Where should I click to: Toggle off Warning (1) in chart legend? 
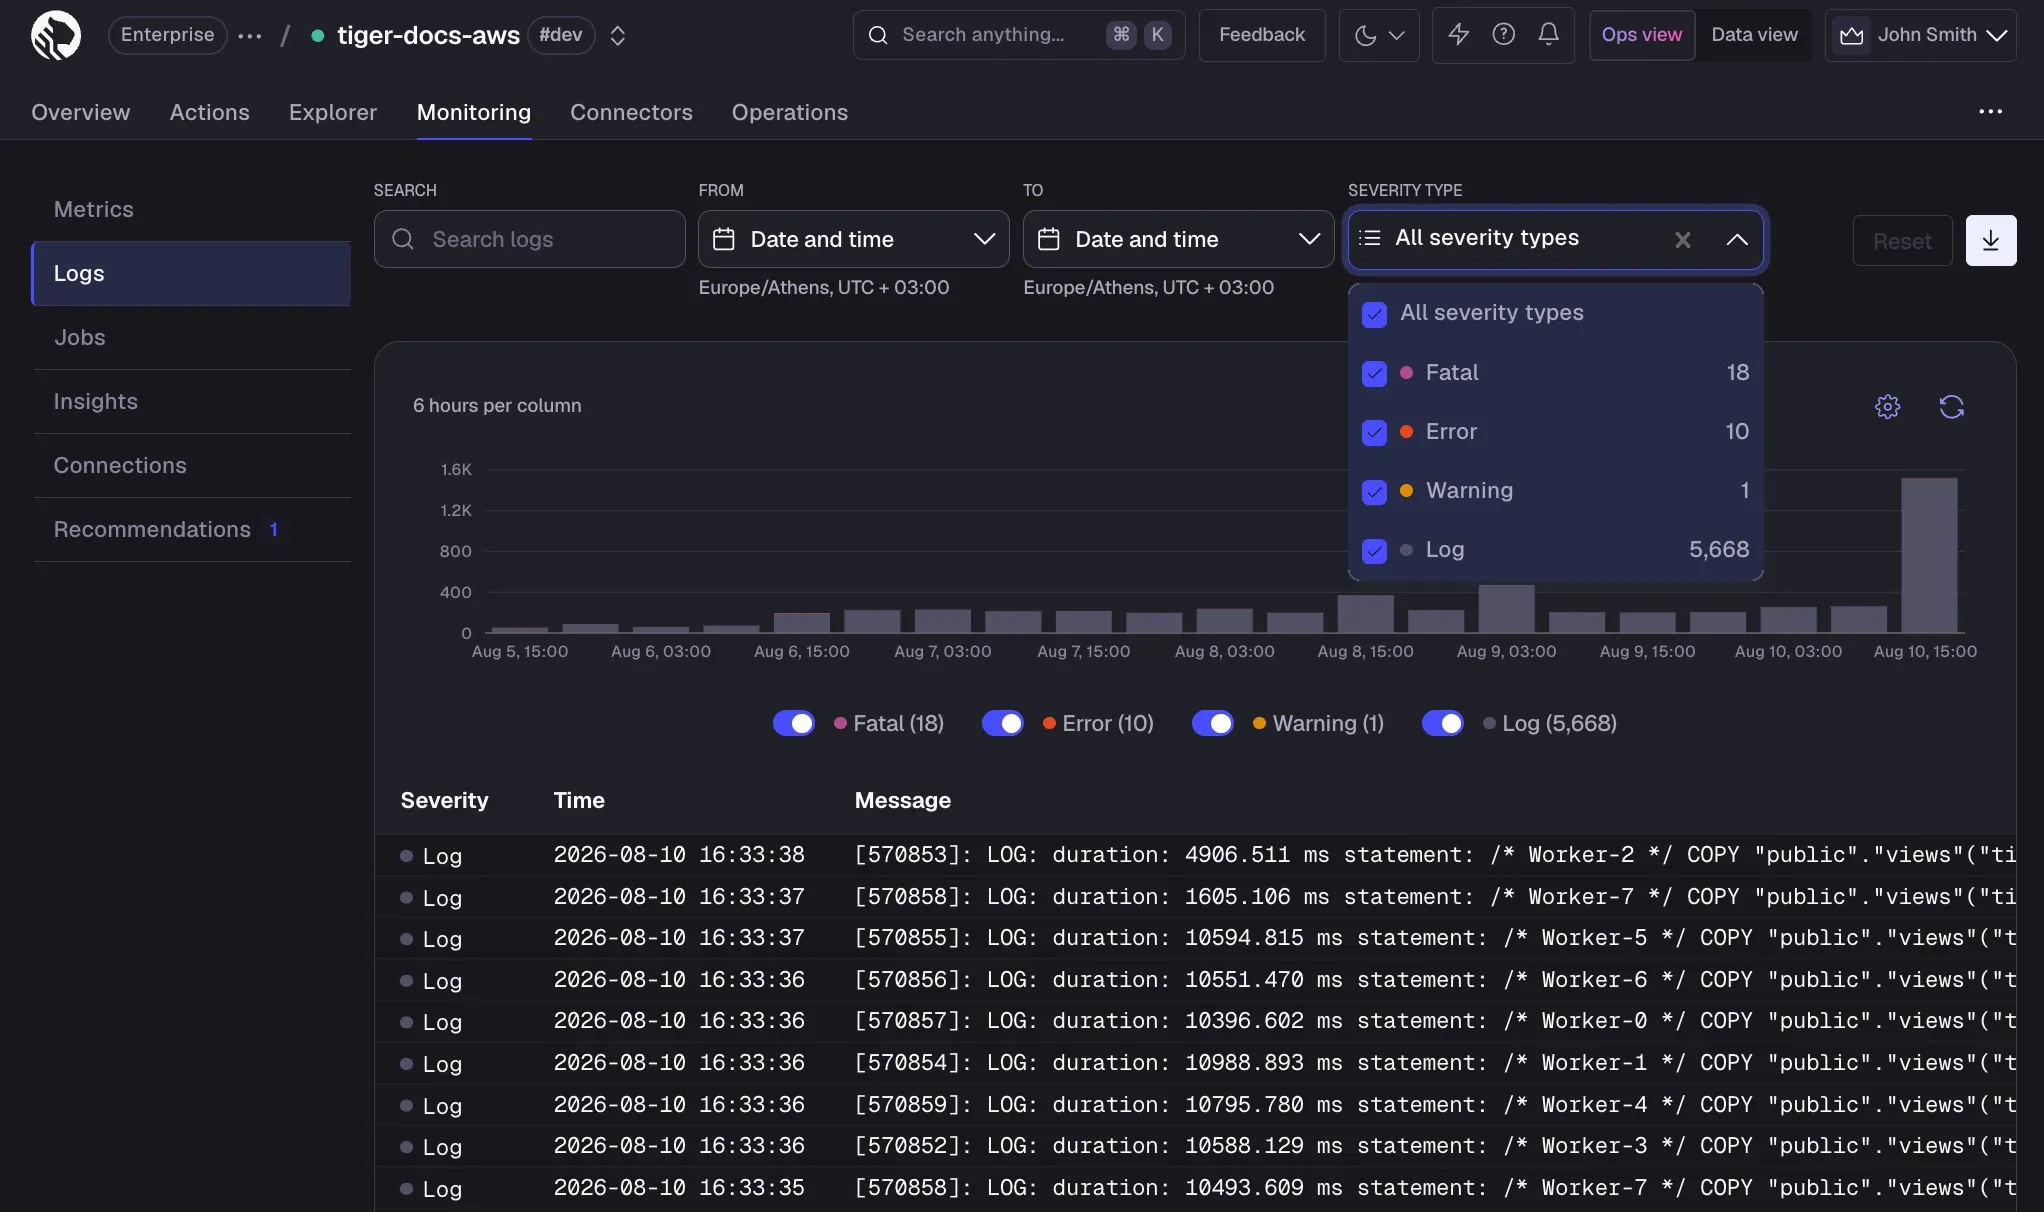[x=1213, y=723]
